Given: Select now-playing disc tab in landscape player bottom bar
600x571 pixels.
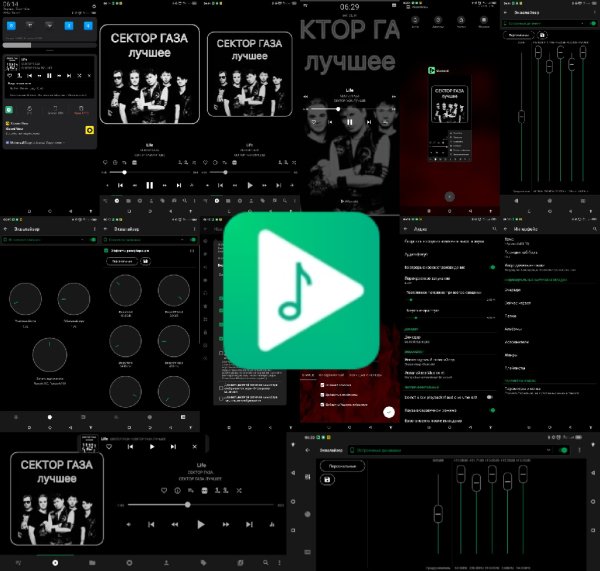Looking at the screenshot, I should [55, 563].
